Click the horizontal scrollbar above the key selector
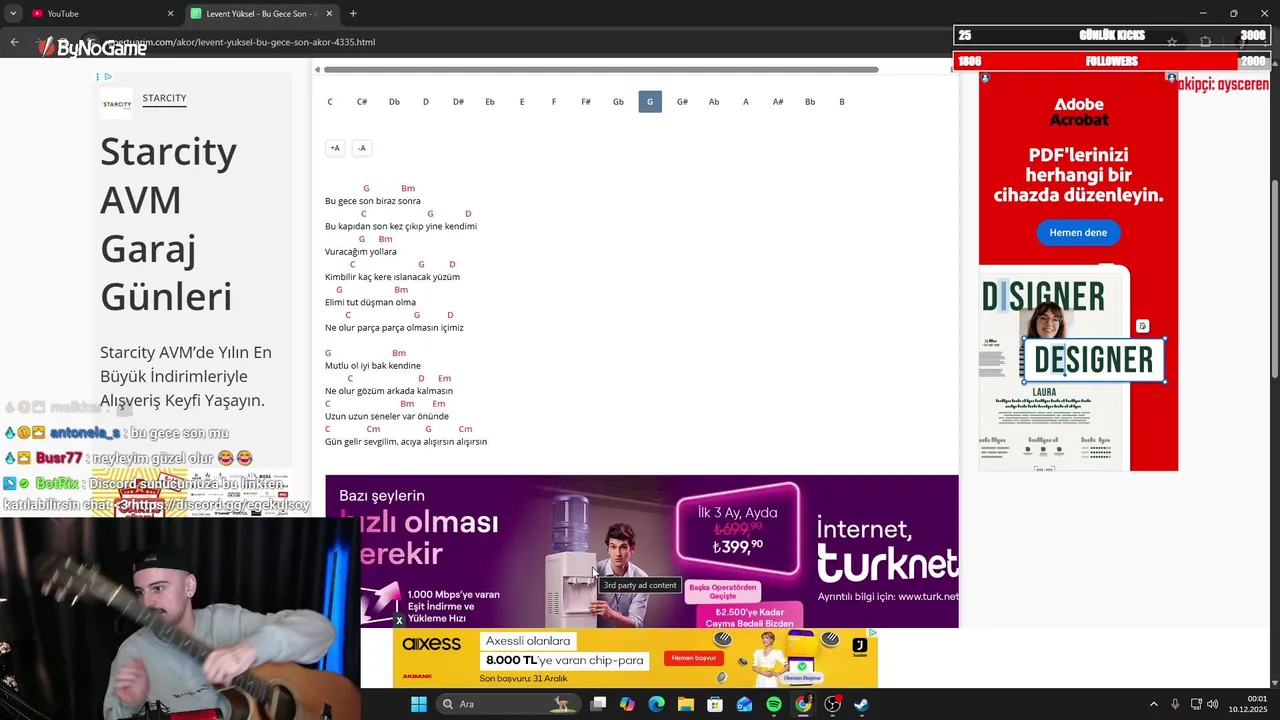The height and width of the screenshot is (720, 1280). [601, 70]
